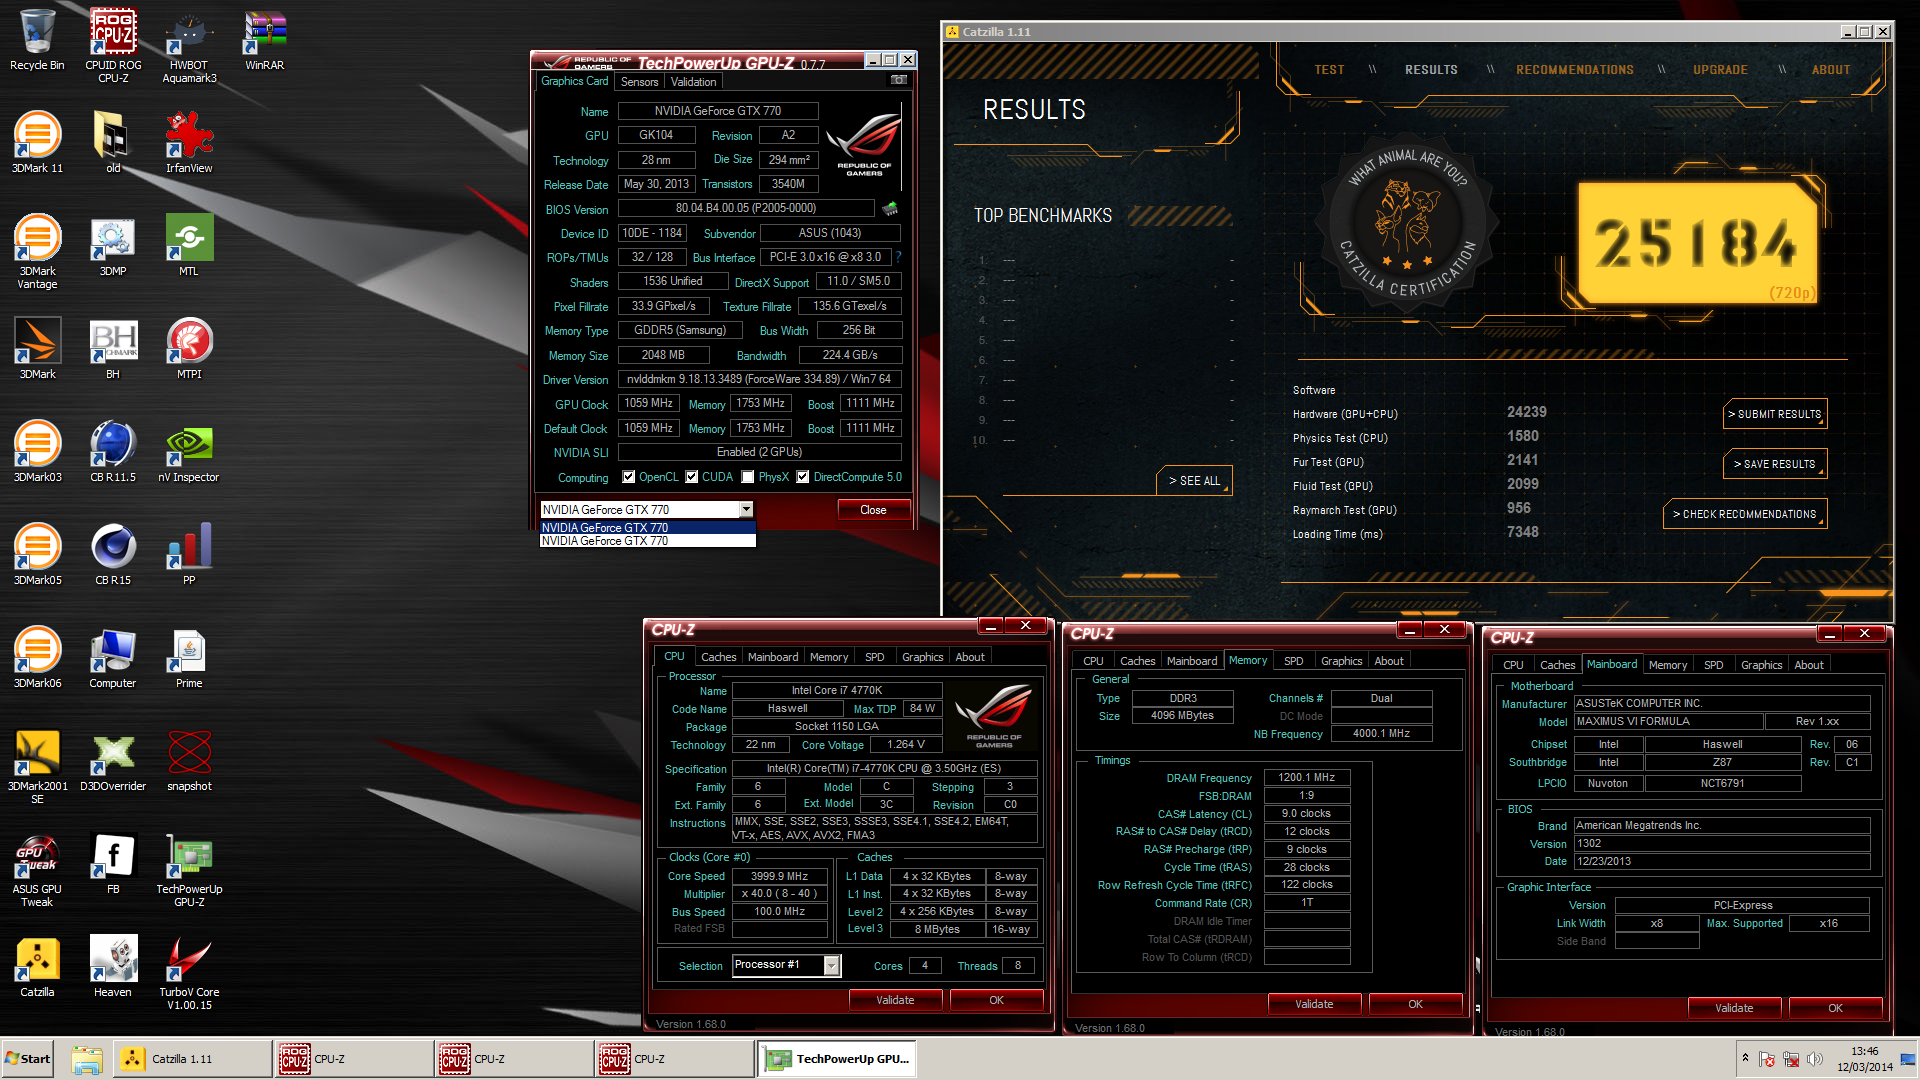This screenshot has height=1080, width=1920.
Task: Open MTL desktop shortcut
Action: point(189,246)
